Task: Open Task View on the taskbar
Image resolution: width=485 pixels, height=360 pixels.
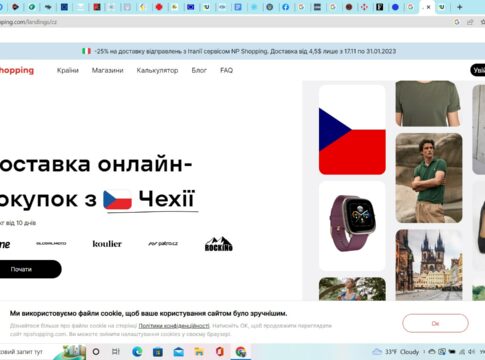Action: pos(116,352)
